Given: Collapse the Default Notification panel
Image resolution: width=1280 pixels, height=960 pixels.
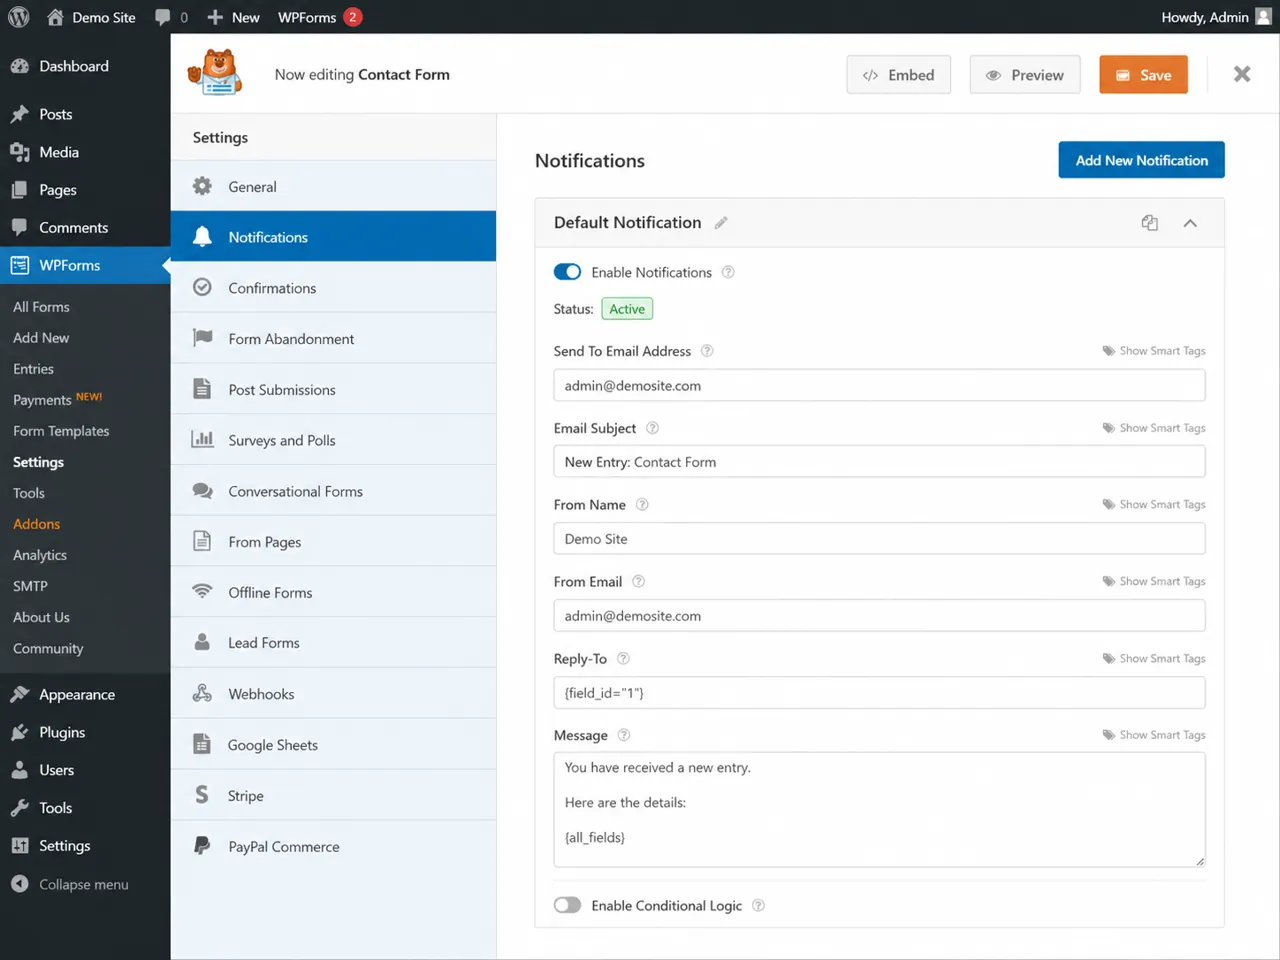Looking at the screenshot, I should (x=1190, y=223).
